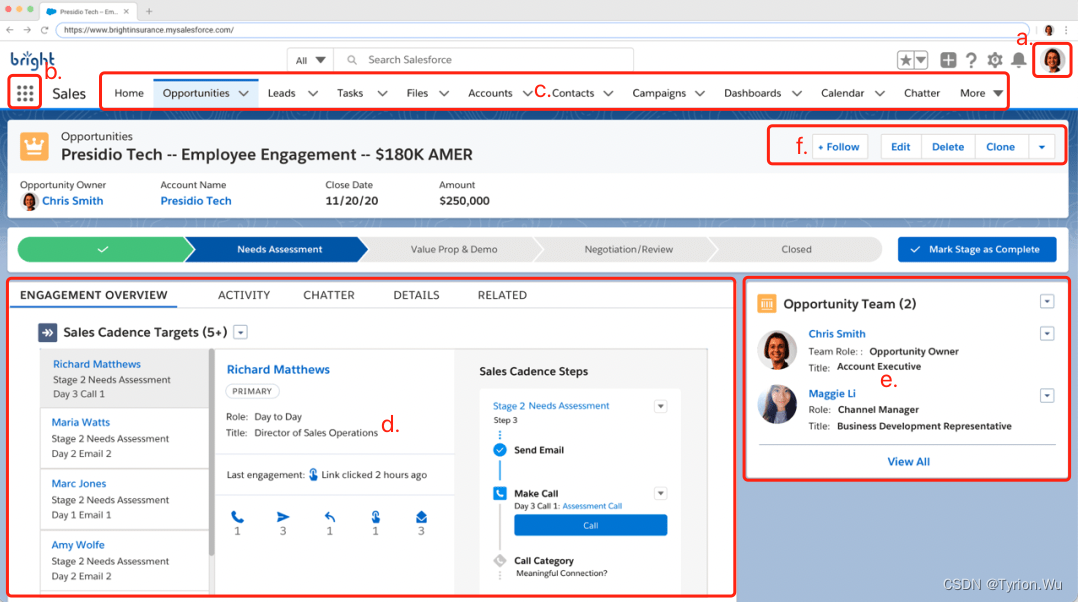Image resolution: width=1078 pixels, height=602 pixels.
Task: Click the sent email paper-plane icon
Action: point(283,517)
